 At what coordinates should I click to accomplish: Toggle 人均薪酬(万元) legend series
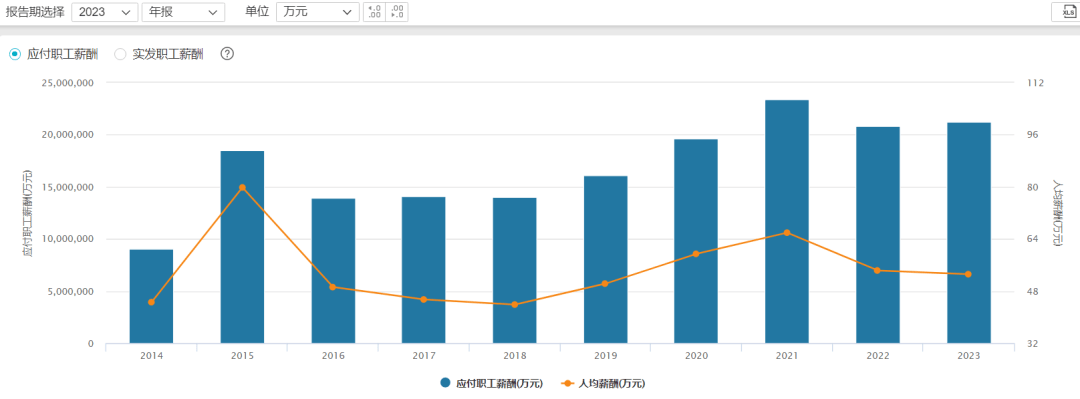pos(603,384)
